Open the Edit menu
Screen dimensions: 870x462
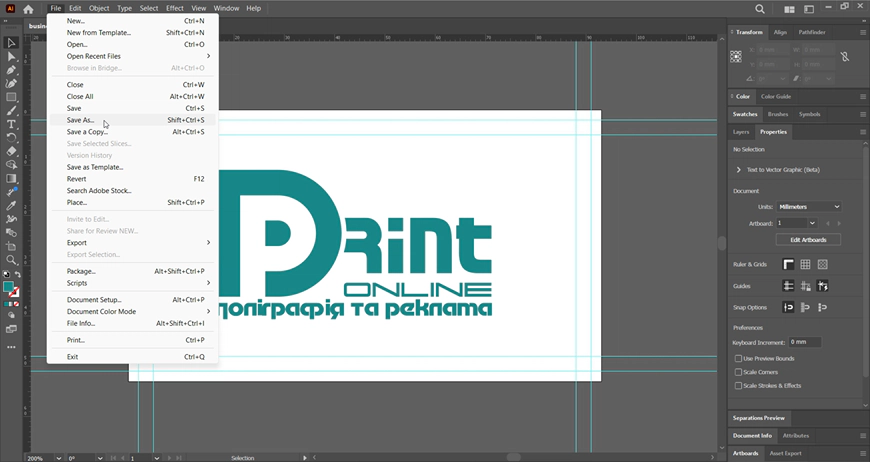pyautogui.click(x=75, y=8)
